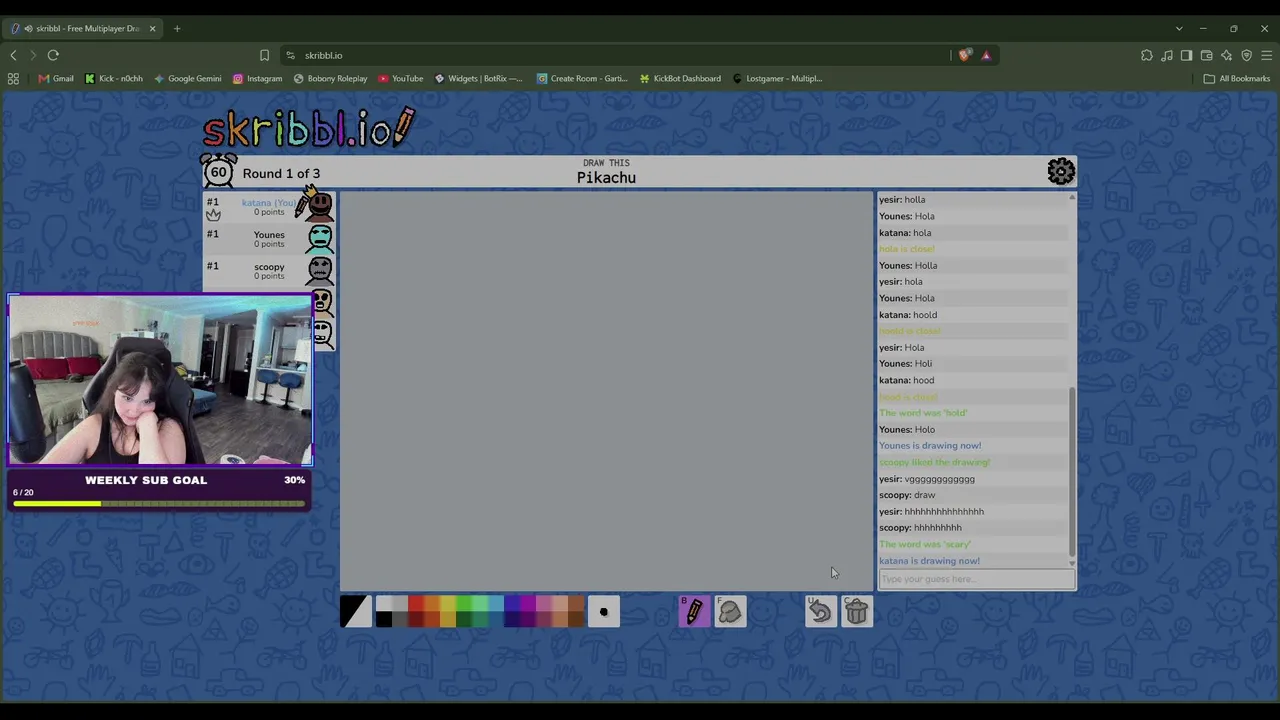Close the skribbl browser tab
This screenshot has width=1280, height=720.
(x=152, y=28)
